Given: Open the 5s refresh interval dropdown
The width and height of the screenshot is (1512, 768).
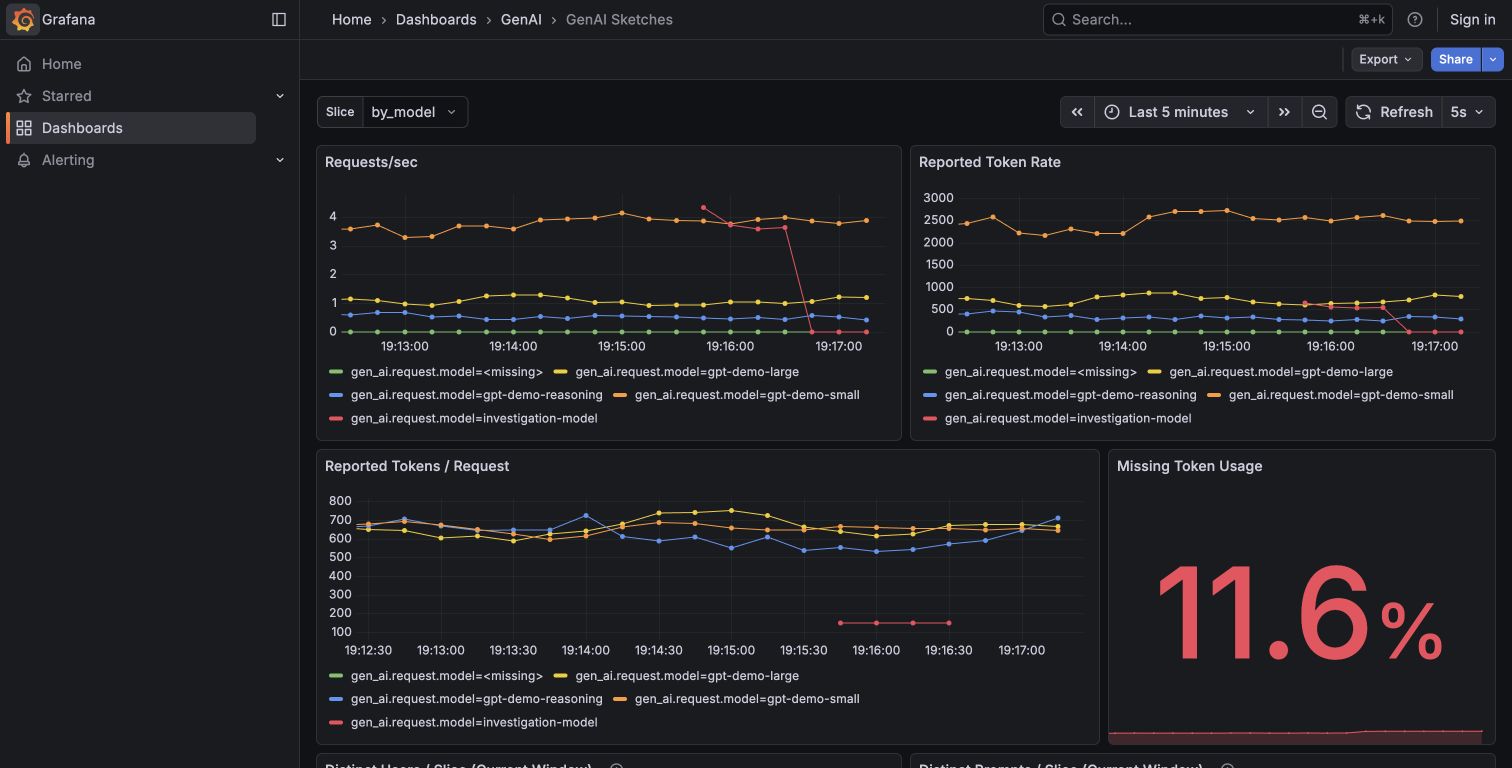Looking at the screenshot, I should coord(1468,112).
